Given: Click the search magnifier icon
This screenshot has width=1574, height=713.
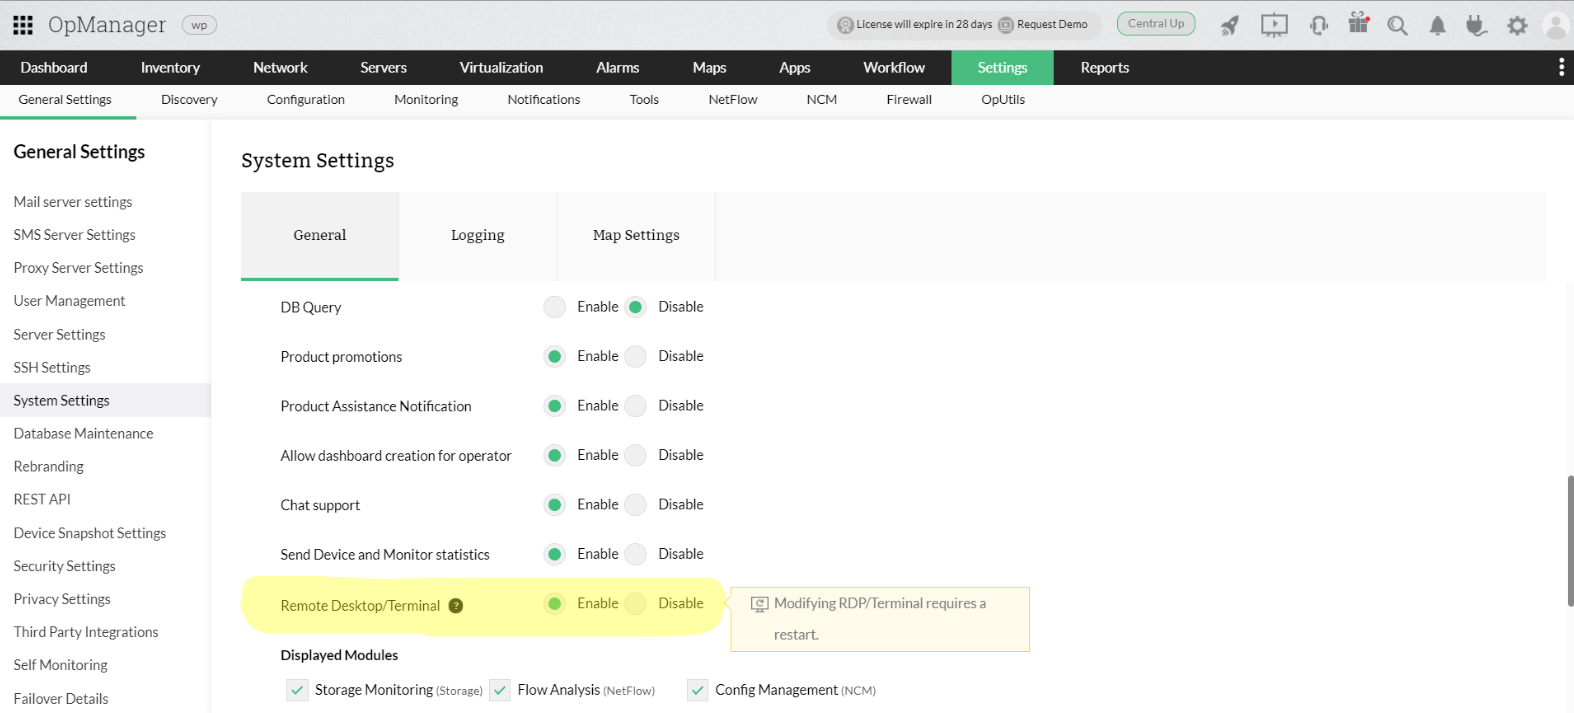Looking at the screenshot, I should [x=1397, y=26].
